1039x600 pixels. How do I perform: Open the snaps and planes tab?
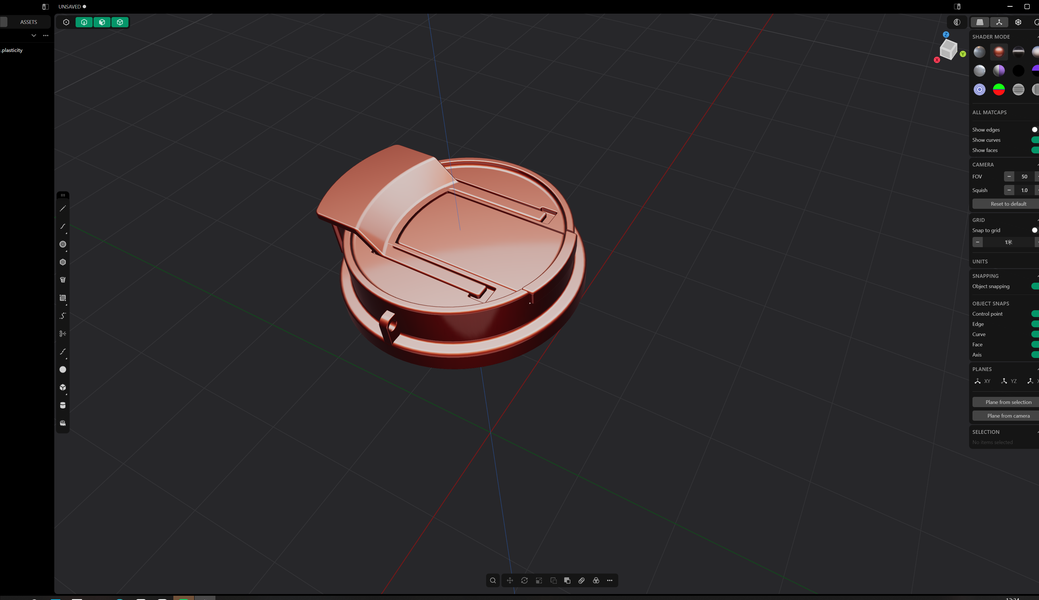[999, 23]
